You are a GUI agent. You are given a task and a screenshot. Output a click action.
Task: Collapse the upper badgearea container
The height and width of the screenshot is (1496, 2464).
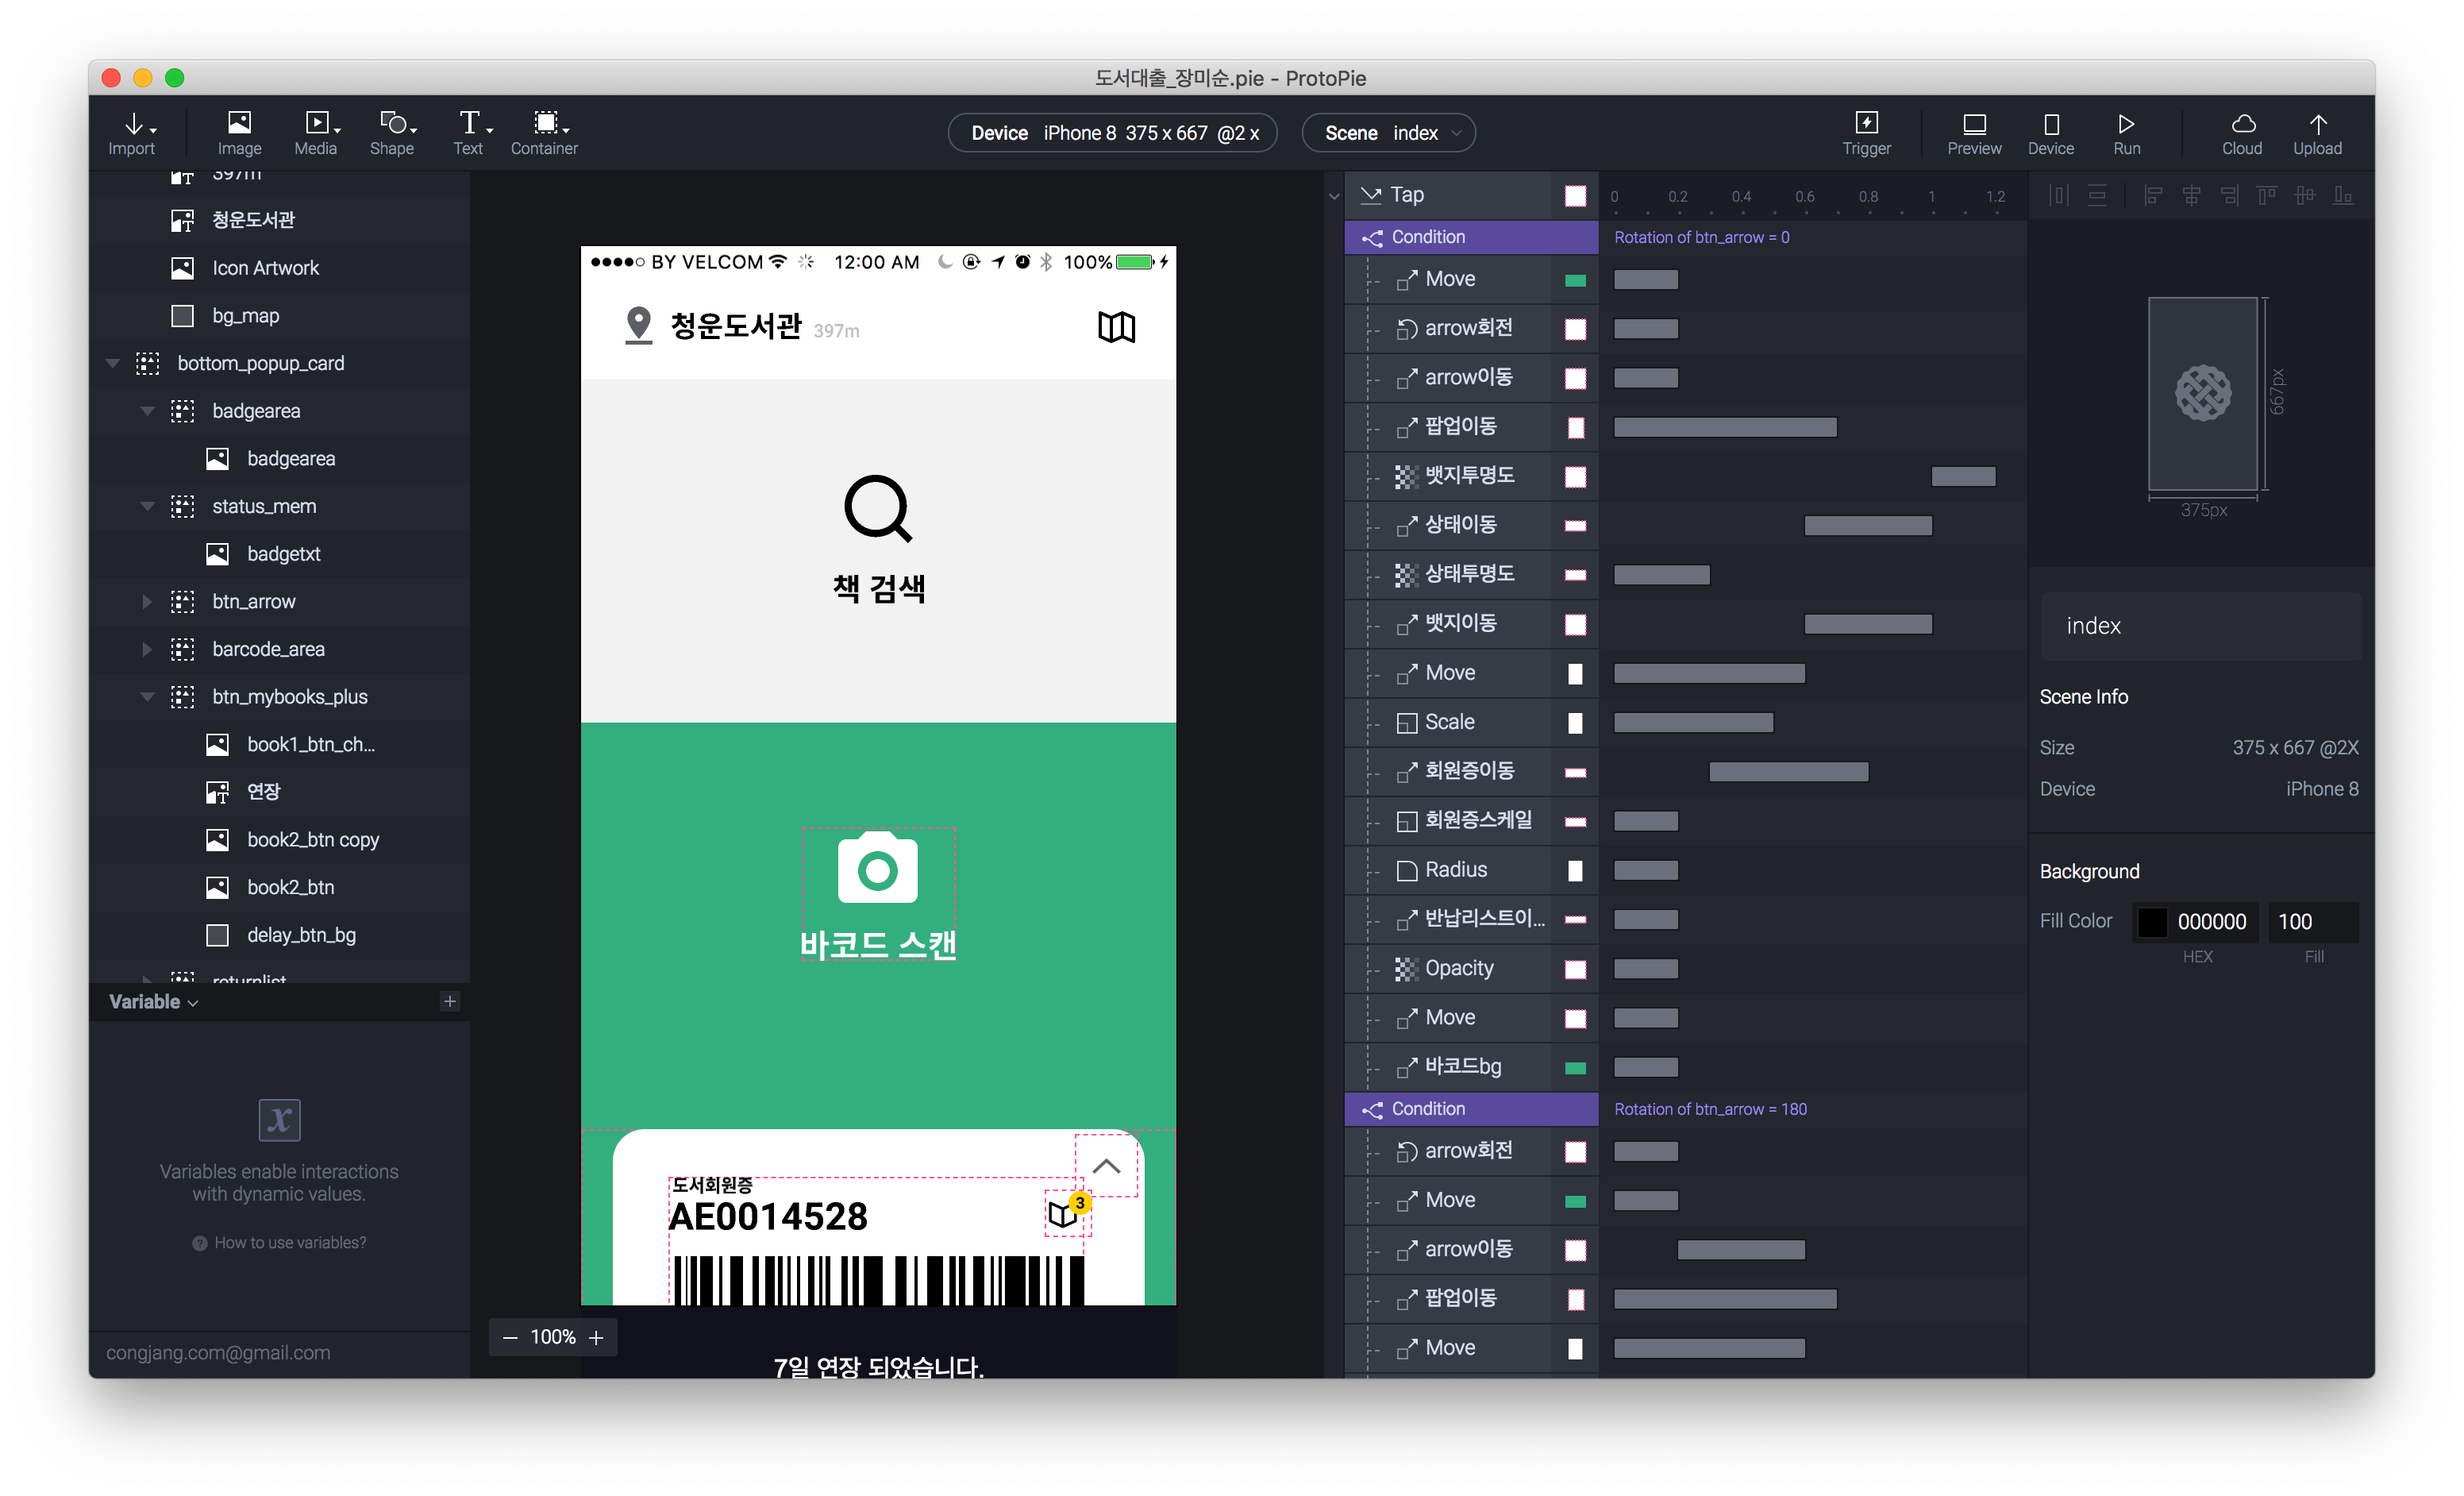tap(147, 411)
